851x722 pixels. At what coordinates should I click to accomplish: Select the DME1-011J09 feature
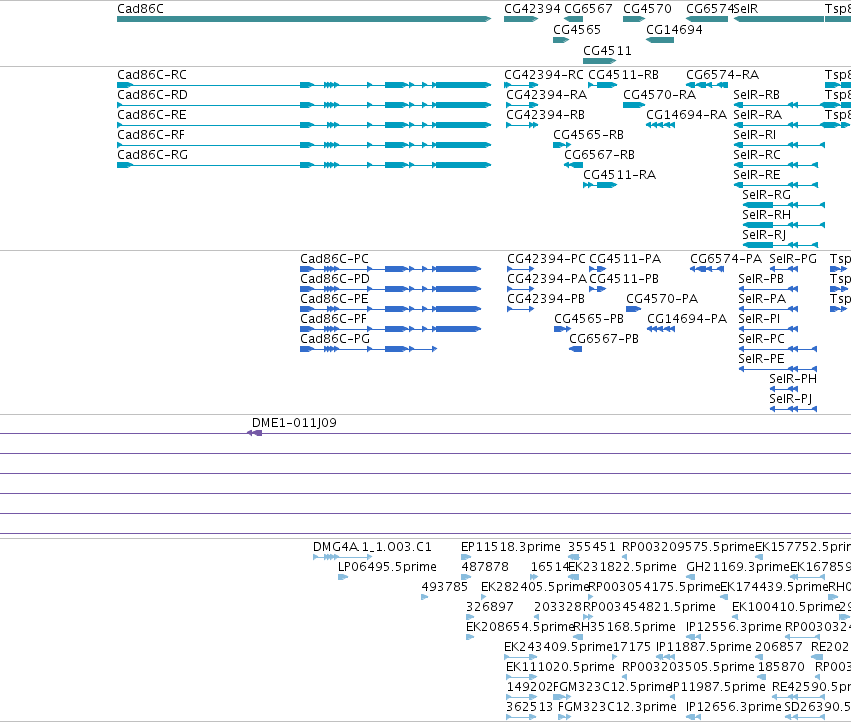pos(255,433)
